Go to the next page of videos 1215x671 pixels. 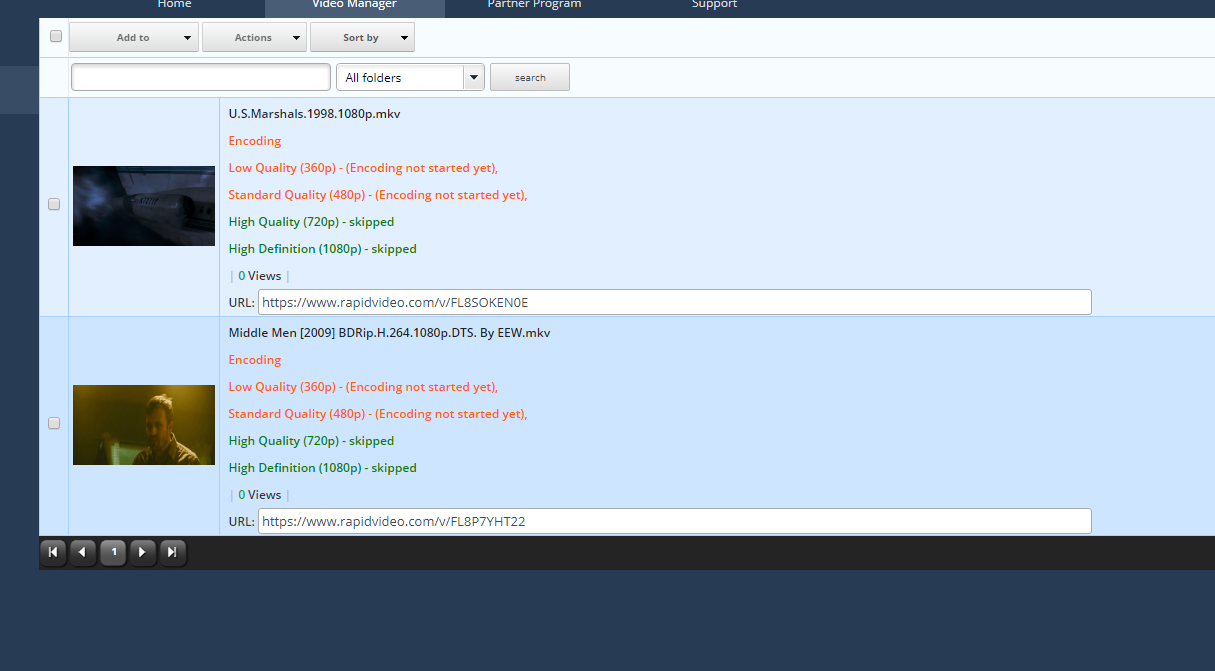[143, 552]
